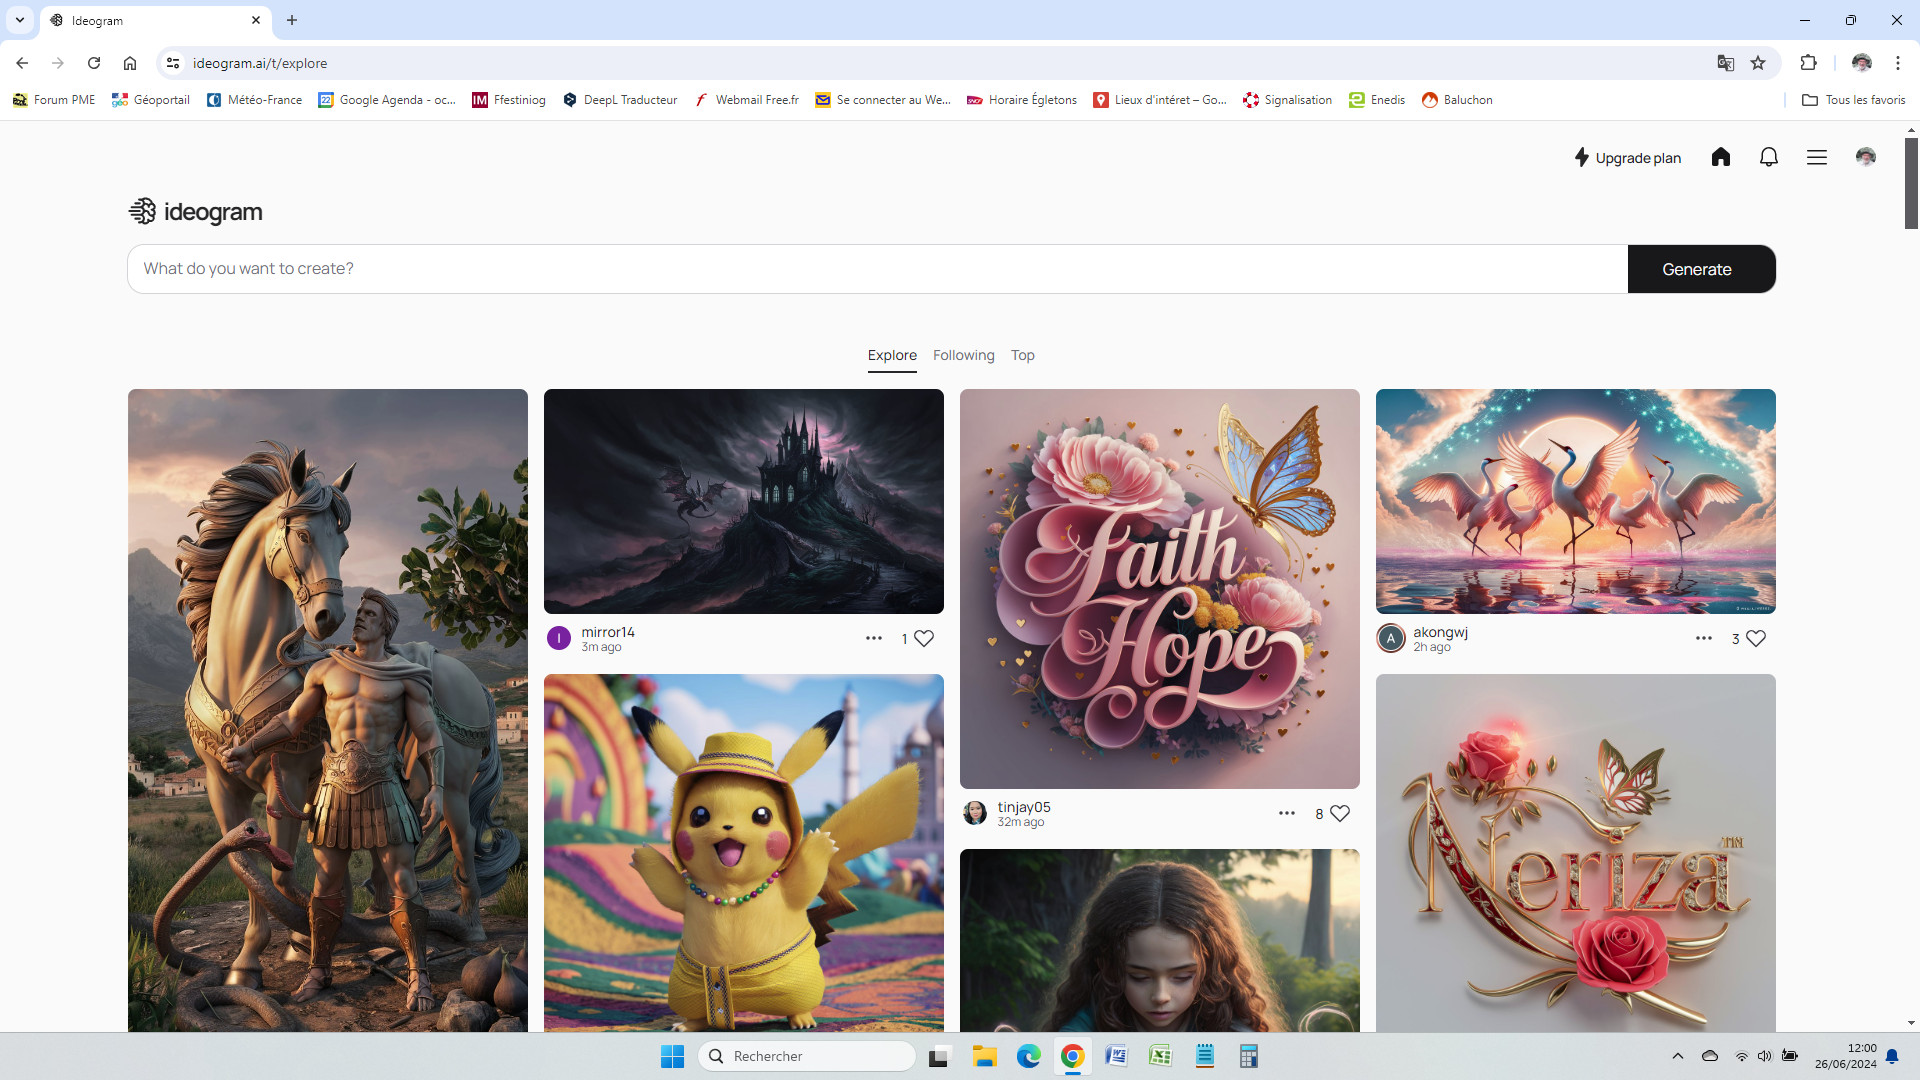This screenshot has width=1920, height=1080.
Task: Go back in the browser
Action: pos(22,63)
